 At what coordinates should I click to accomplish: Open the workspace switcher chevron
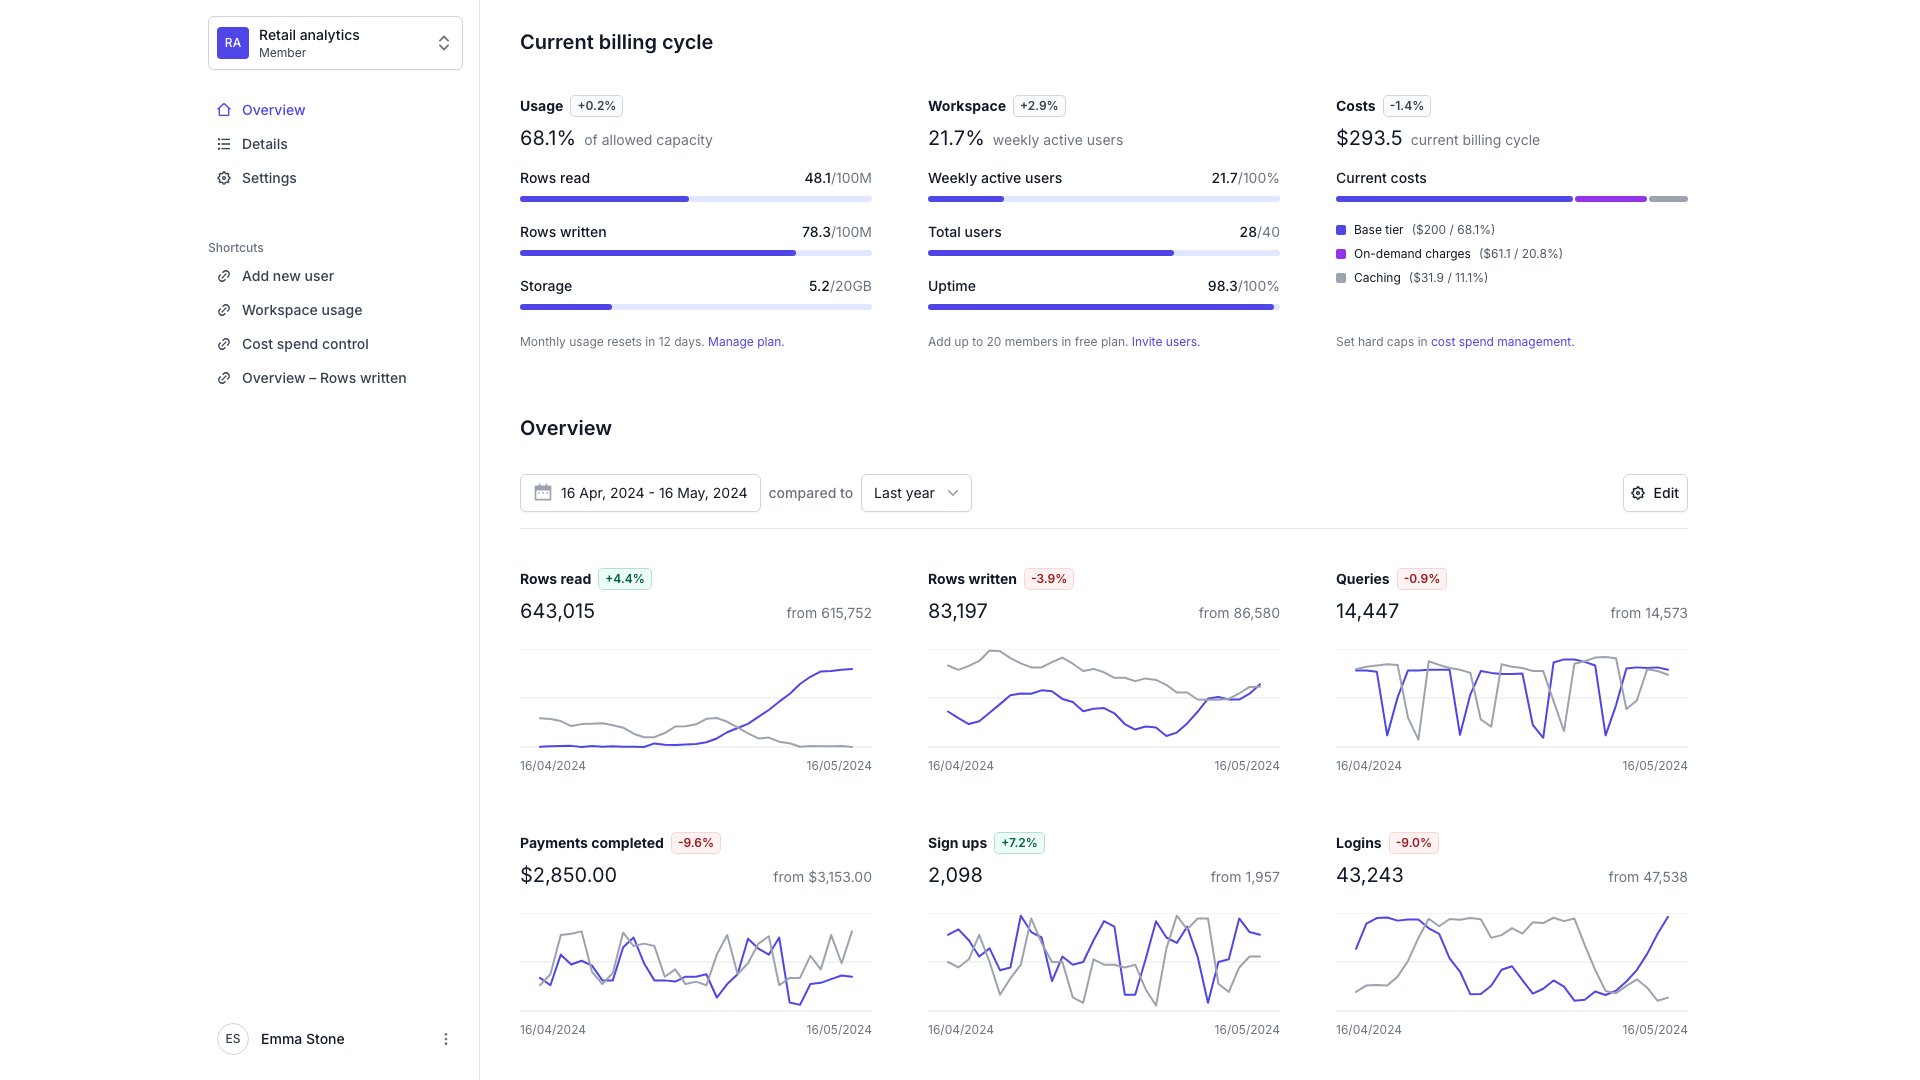click(444, 42)
